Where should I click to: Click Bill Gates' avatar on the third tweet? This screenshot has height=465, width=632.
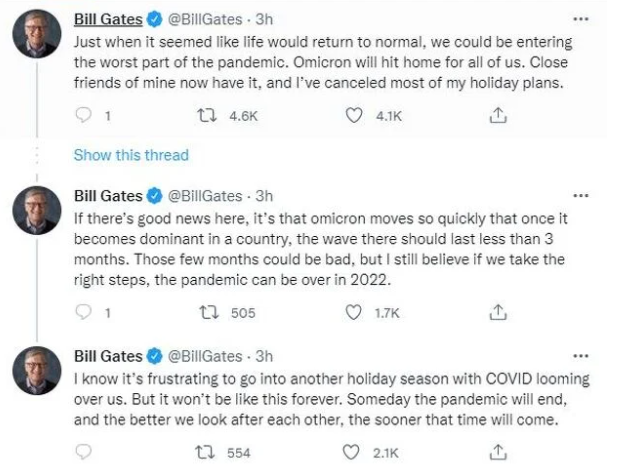35,372
